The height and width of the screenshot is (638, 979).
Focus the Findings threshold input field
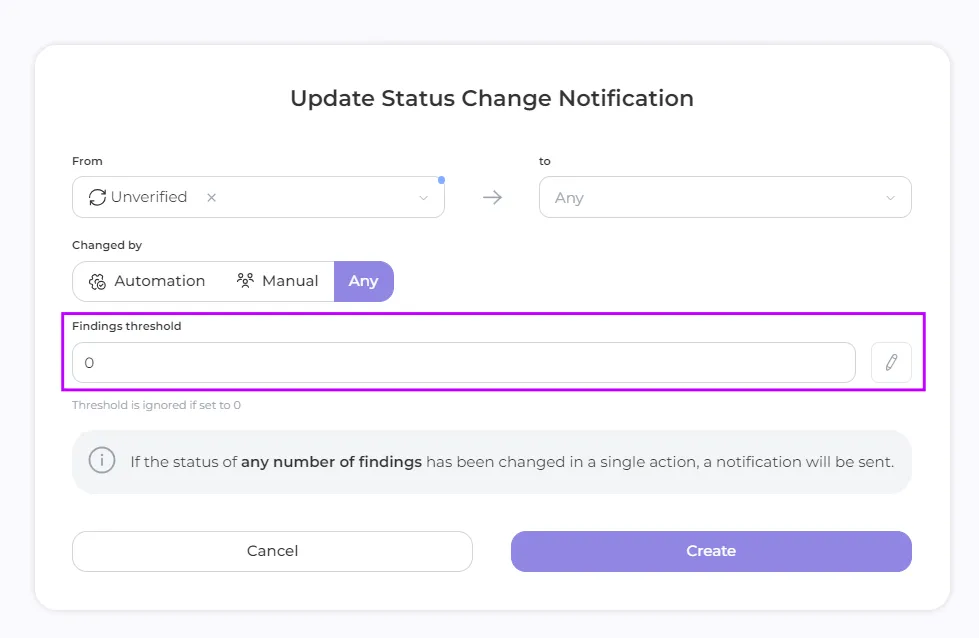click(x=463, y=363)
